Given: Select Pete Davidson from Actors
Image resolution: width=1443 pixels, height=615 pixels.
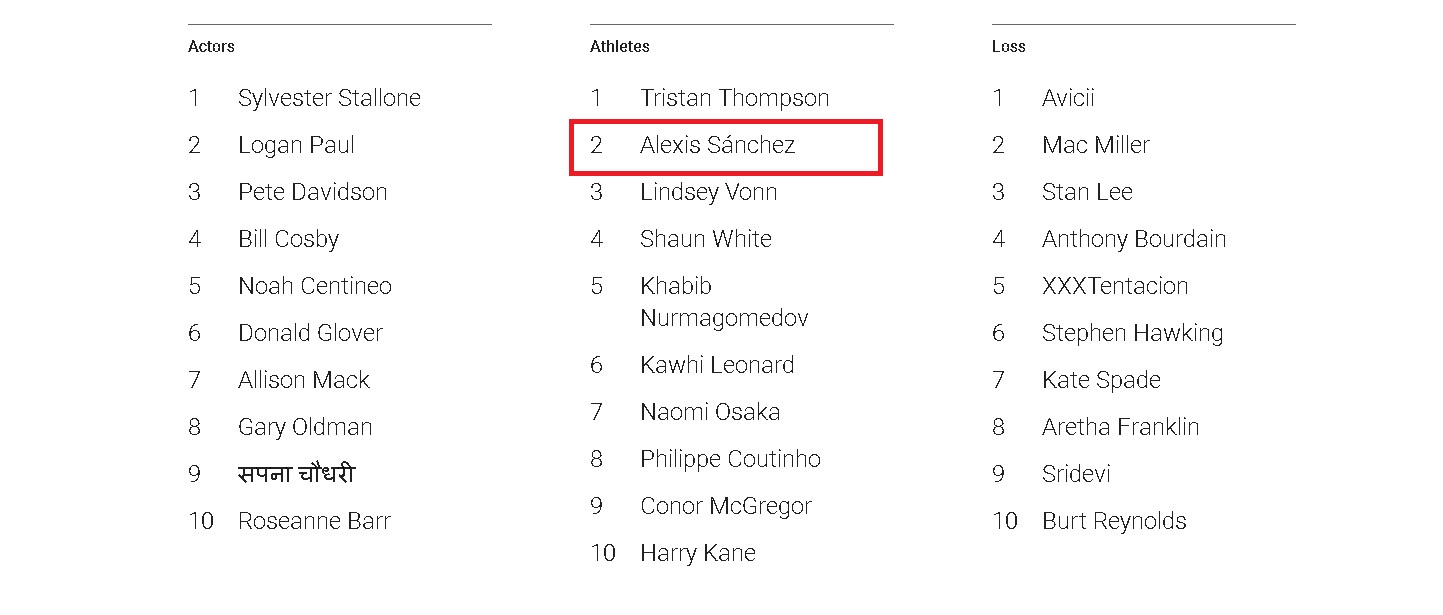Looking at the screenshot, I should (312, 192).
